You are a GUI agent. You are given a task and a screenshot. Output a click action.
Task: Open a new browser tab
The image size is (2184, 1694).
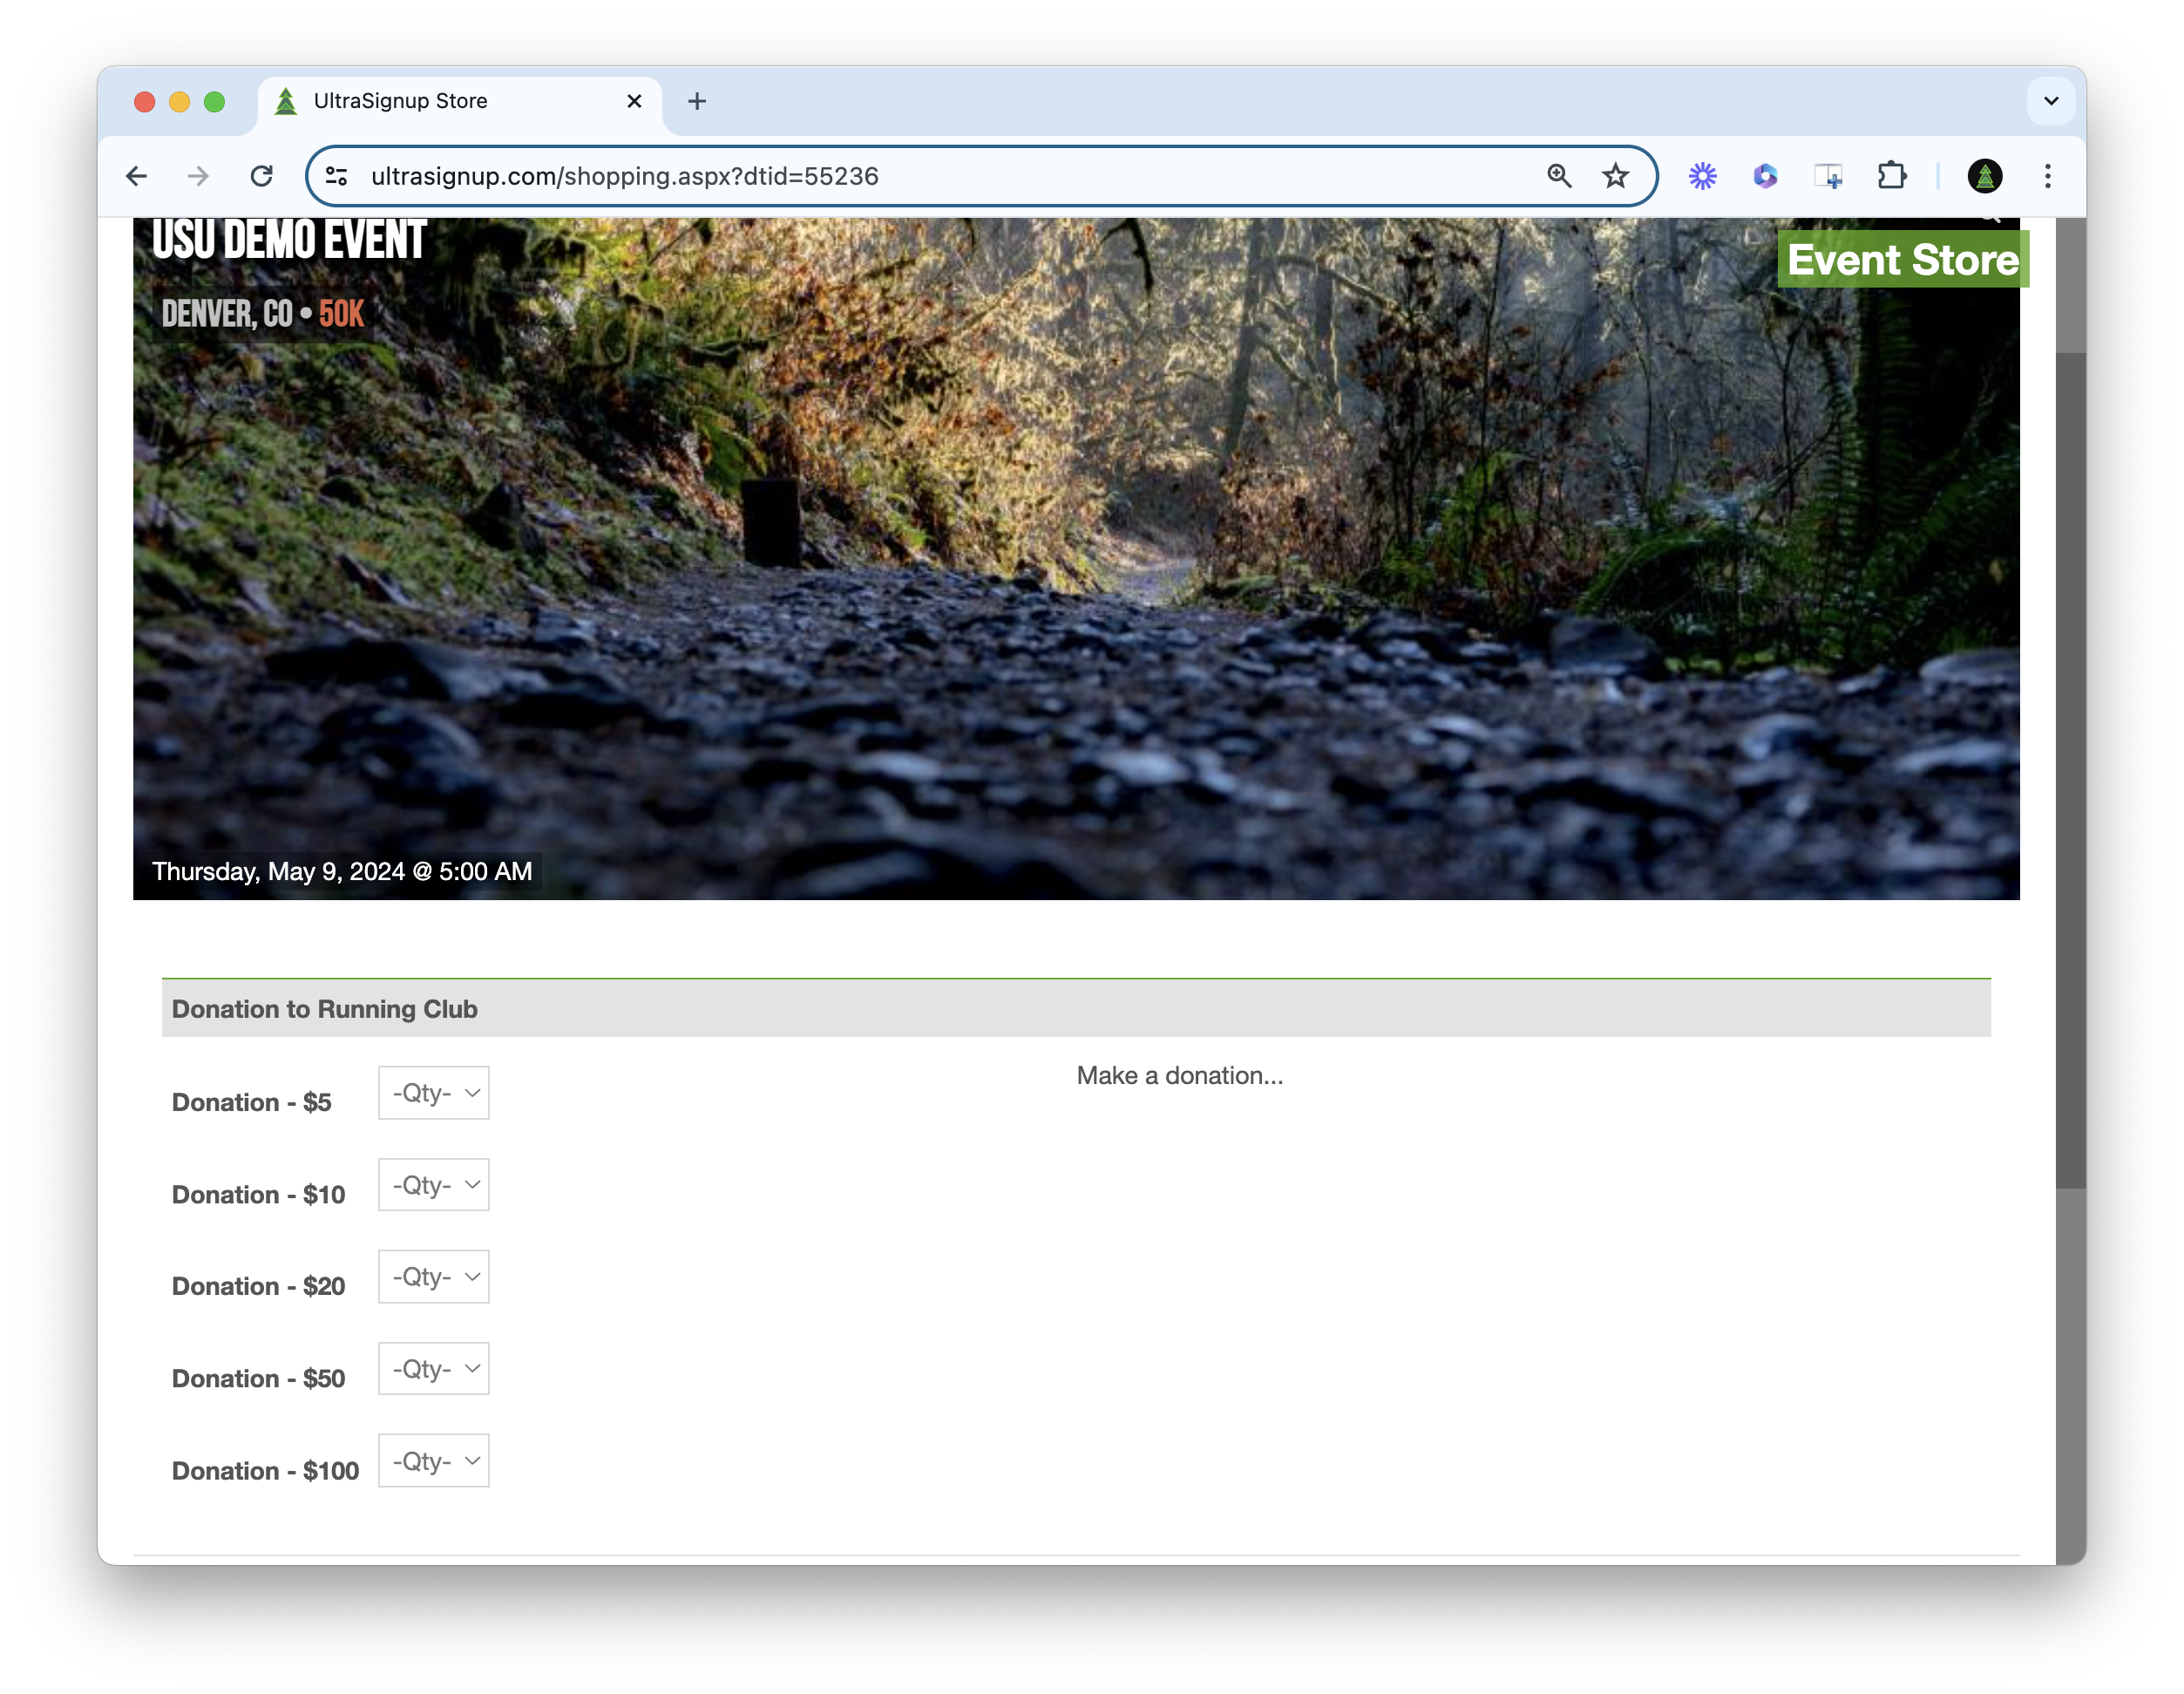click(697, 101)
